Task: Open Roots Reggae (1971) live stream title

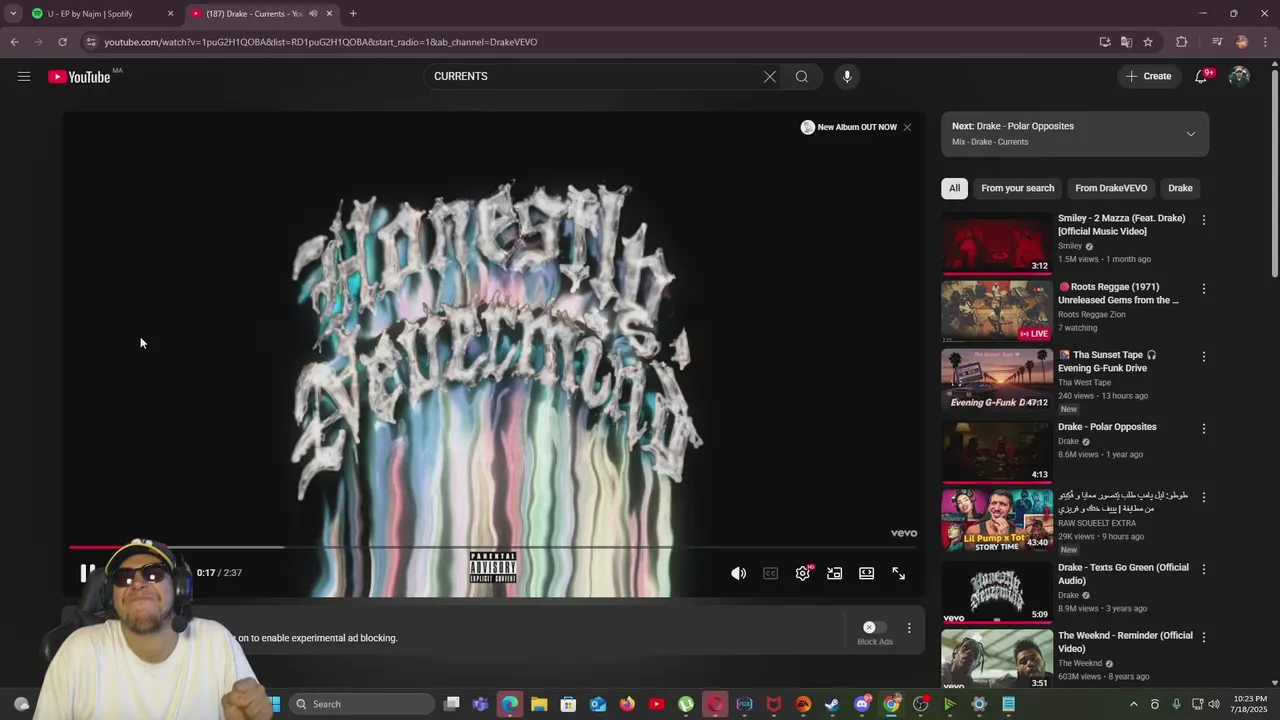Action: pos(1118,293)
